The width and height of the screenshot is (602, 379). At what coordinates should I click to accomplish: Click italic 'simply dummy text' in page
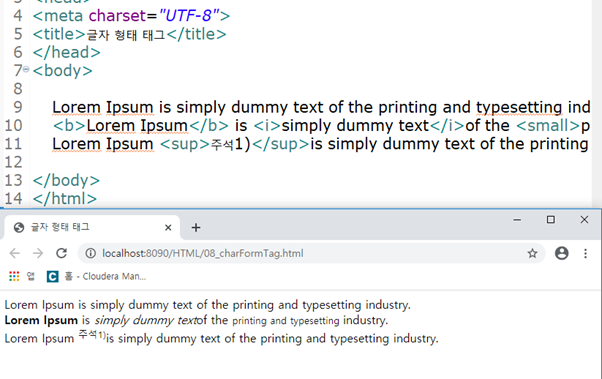pyautogui.click(x=145, y=321)
